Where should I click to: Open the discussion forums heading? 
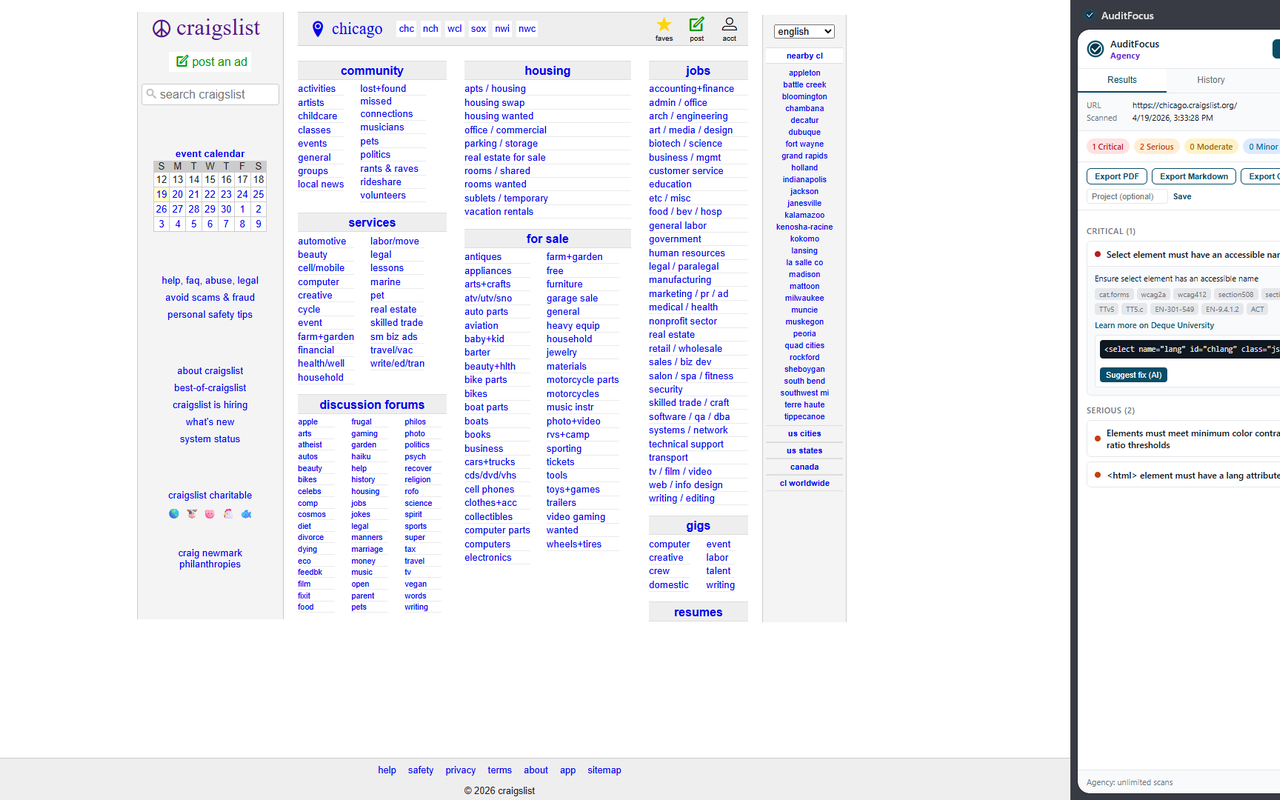tap(372, 405)
